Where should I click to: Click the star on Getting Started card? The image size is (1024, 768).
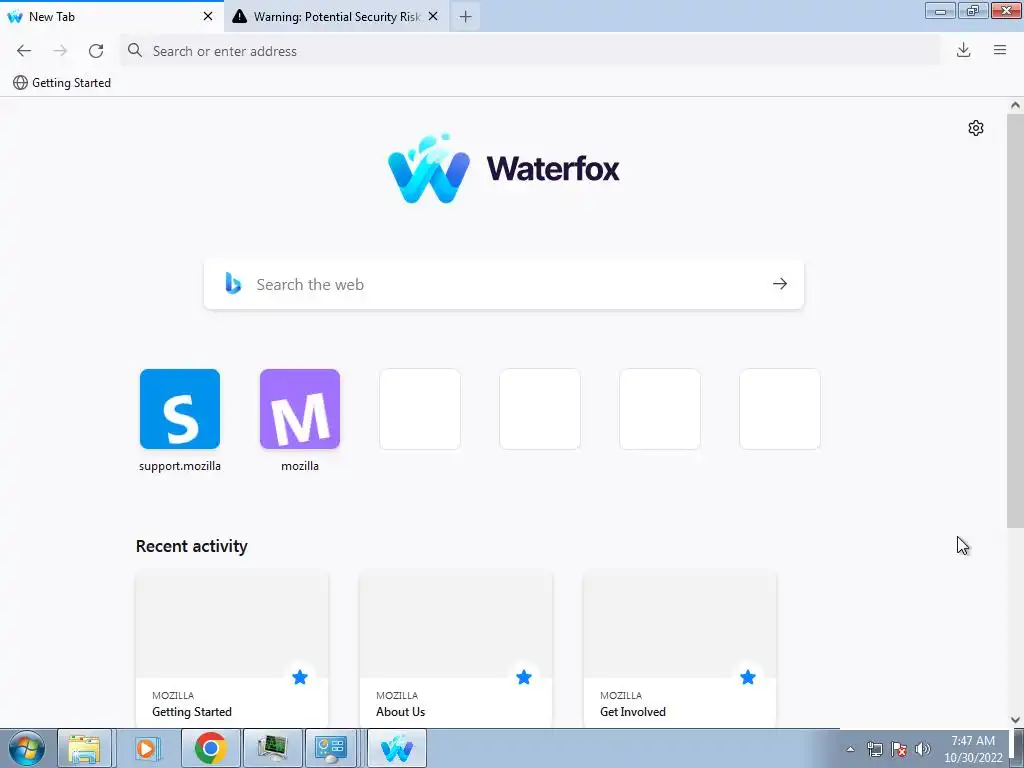pyautogui.click(x=300, y=678)
